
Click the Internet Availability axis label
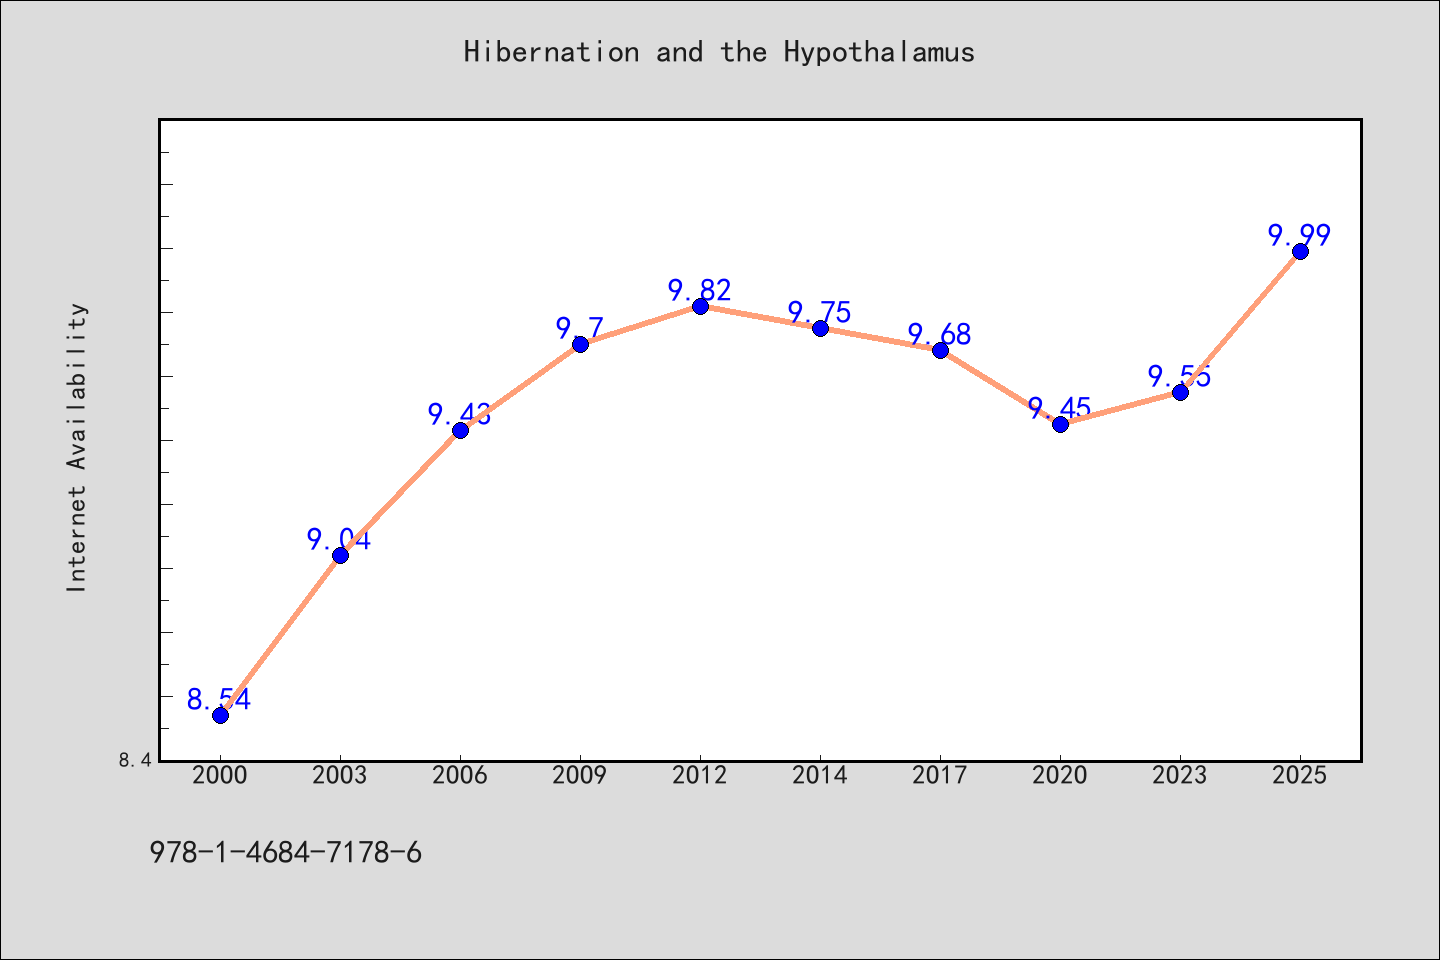point(77,447)
